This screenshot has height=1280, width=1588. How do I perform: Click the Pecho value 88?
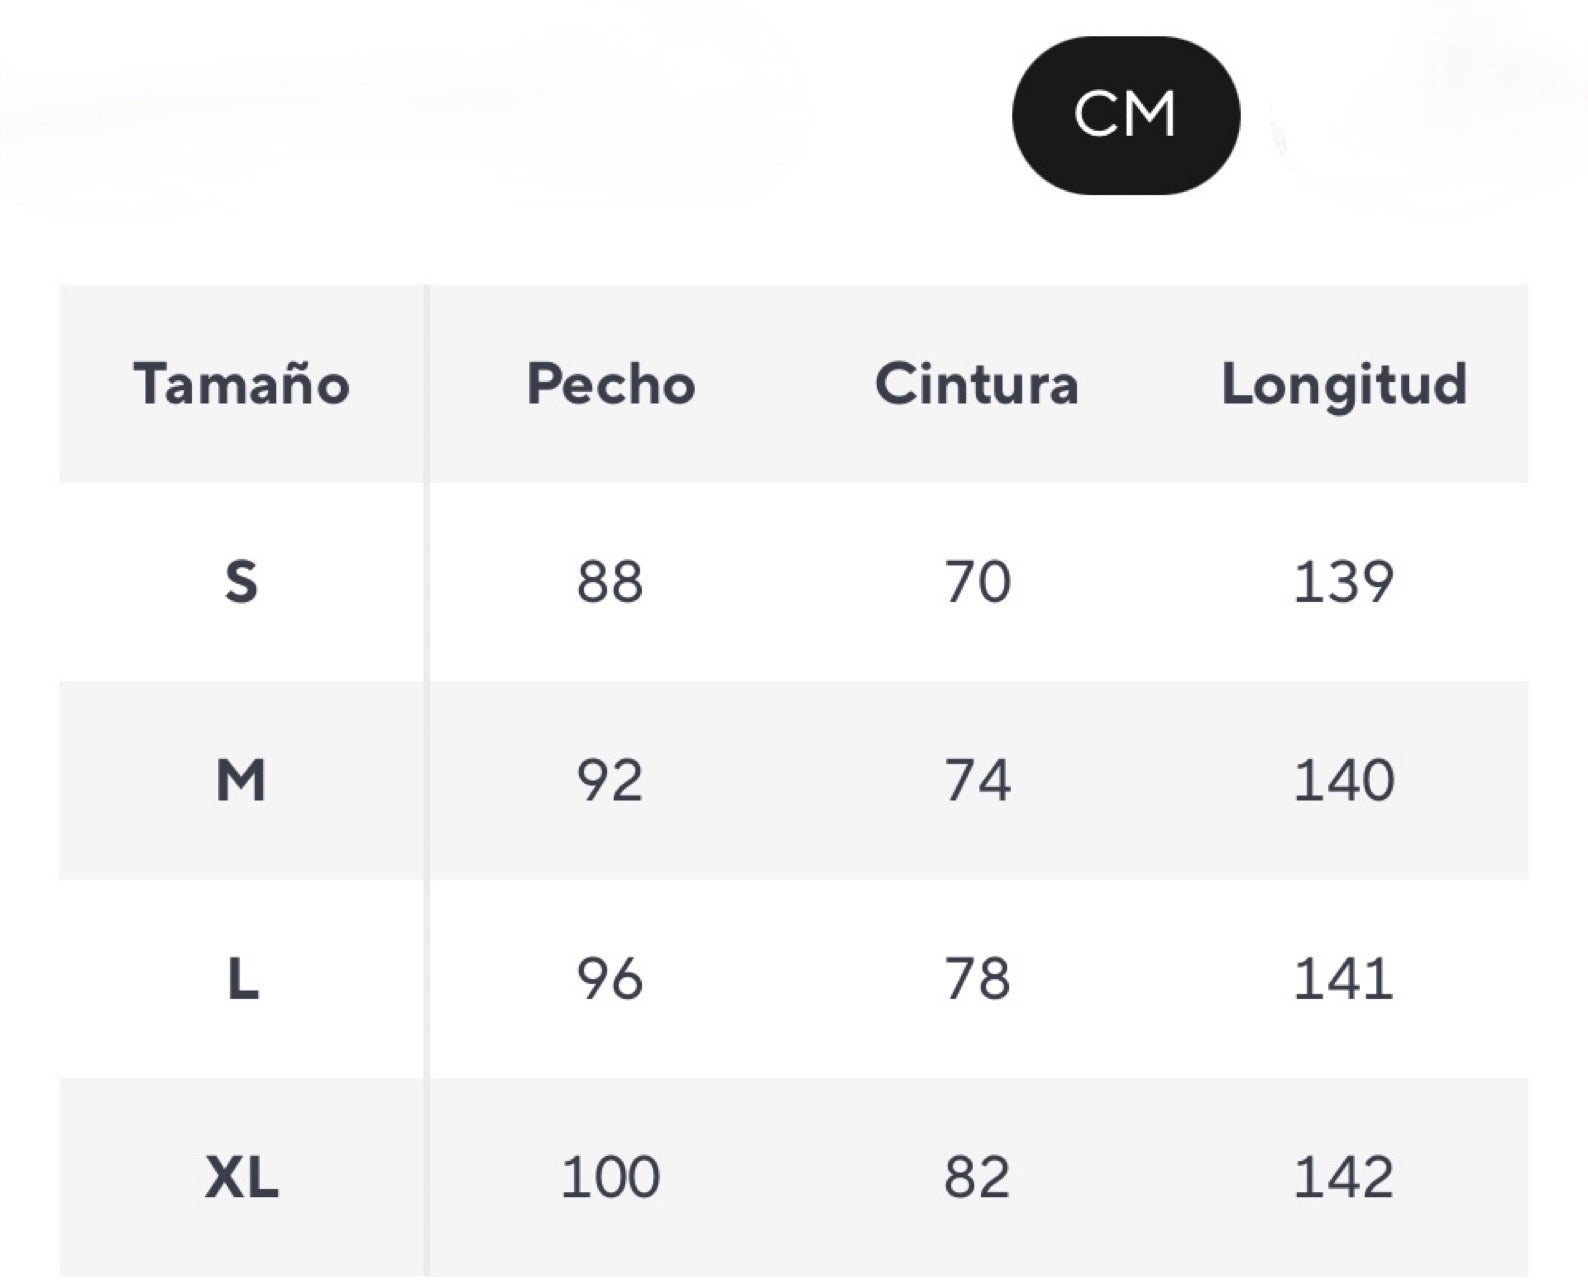(610, 581)
